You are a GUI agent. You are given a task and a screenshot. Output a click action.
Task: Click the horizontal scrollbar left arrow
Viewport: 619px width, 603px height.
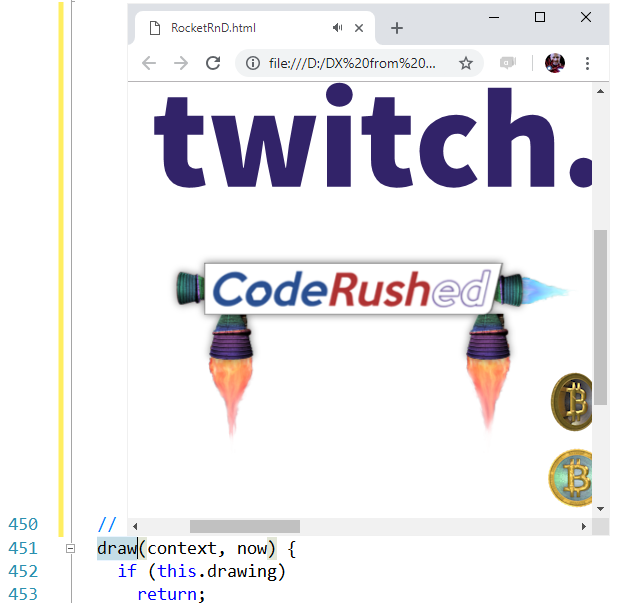pos(135,526)
